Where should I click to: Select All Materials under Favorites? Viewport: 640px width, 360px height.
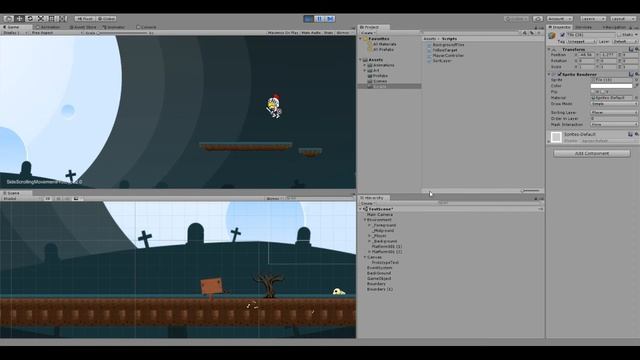click(x=384, y=44)
